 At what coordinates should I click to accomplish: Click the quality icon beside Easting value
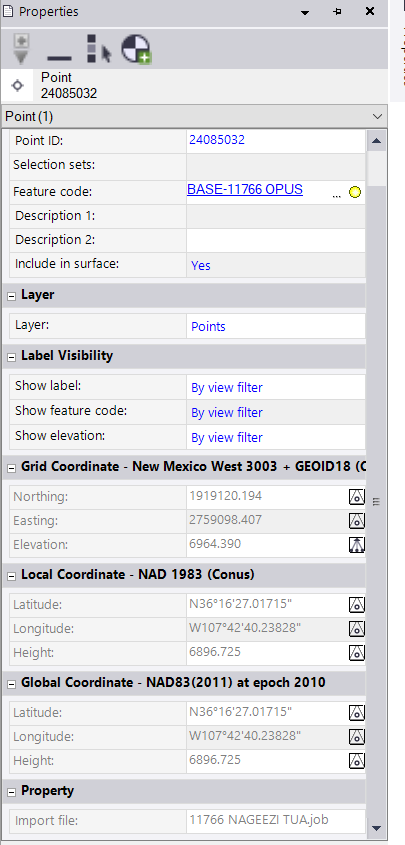tap(357, 521)
